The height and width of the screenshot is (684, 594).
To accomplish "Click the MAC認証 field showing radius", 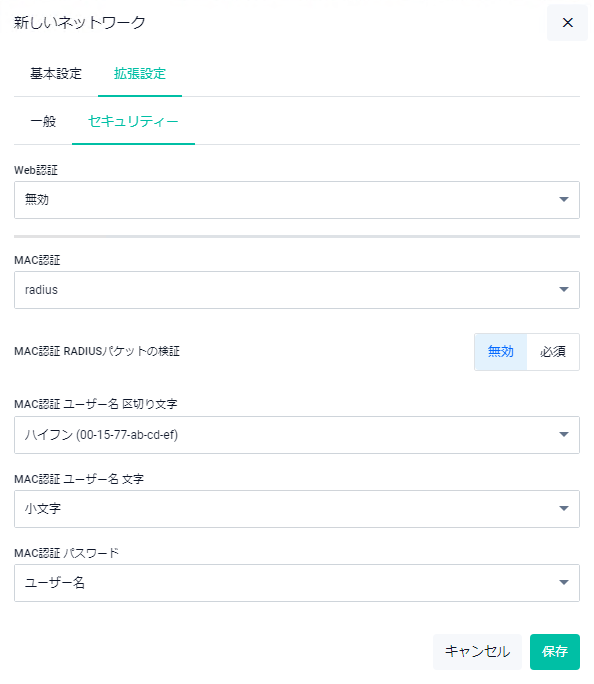I will [297, 290].
